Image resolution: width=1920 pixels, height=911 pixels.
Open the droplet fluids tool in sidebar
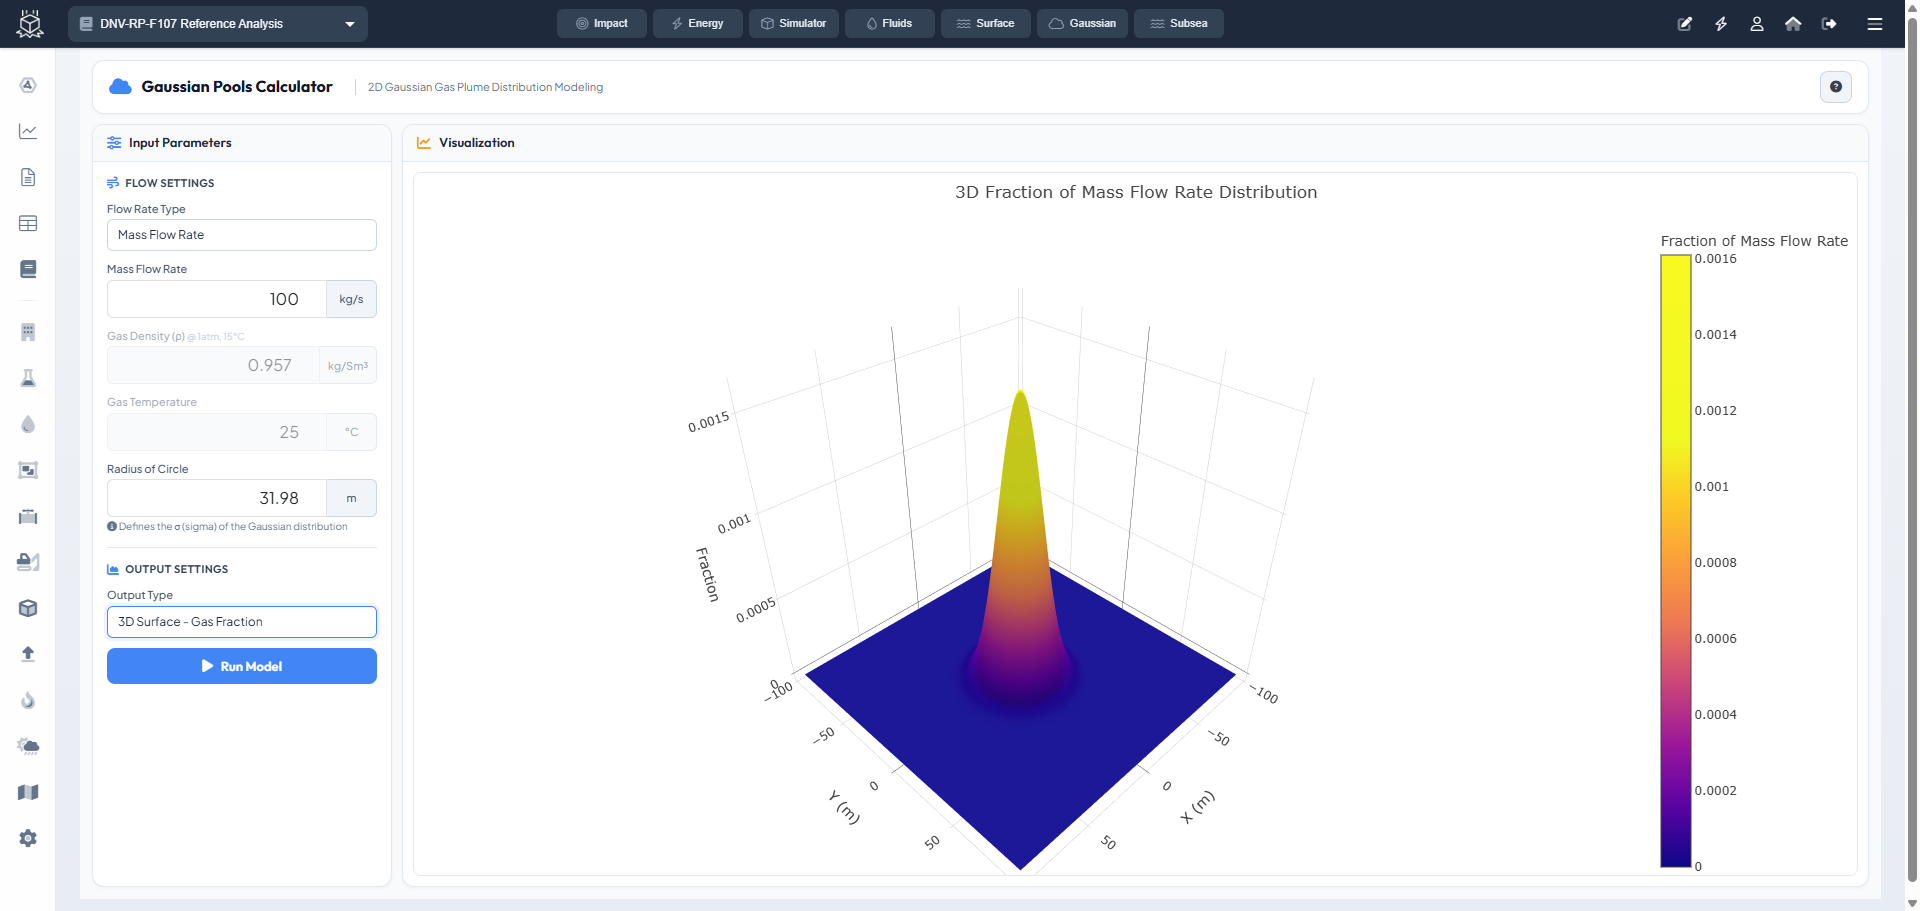27,424
